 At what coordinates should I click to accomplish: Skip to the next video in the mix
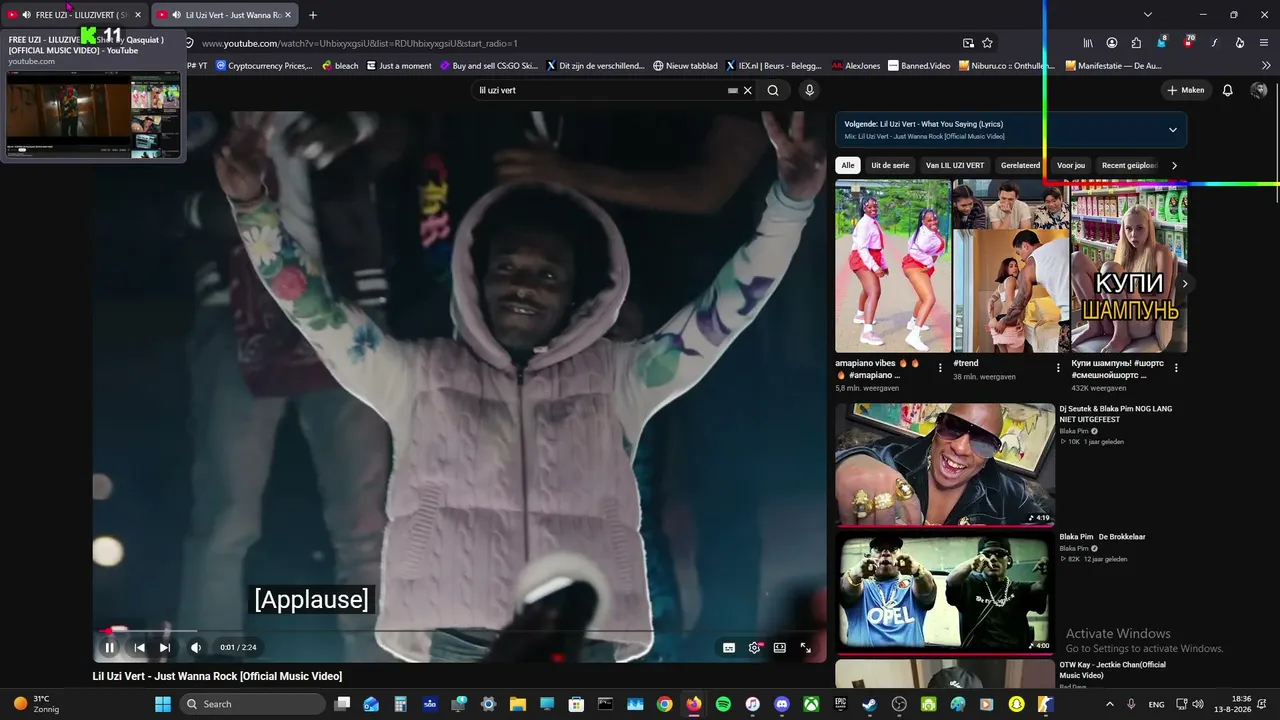point(165,647)
